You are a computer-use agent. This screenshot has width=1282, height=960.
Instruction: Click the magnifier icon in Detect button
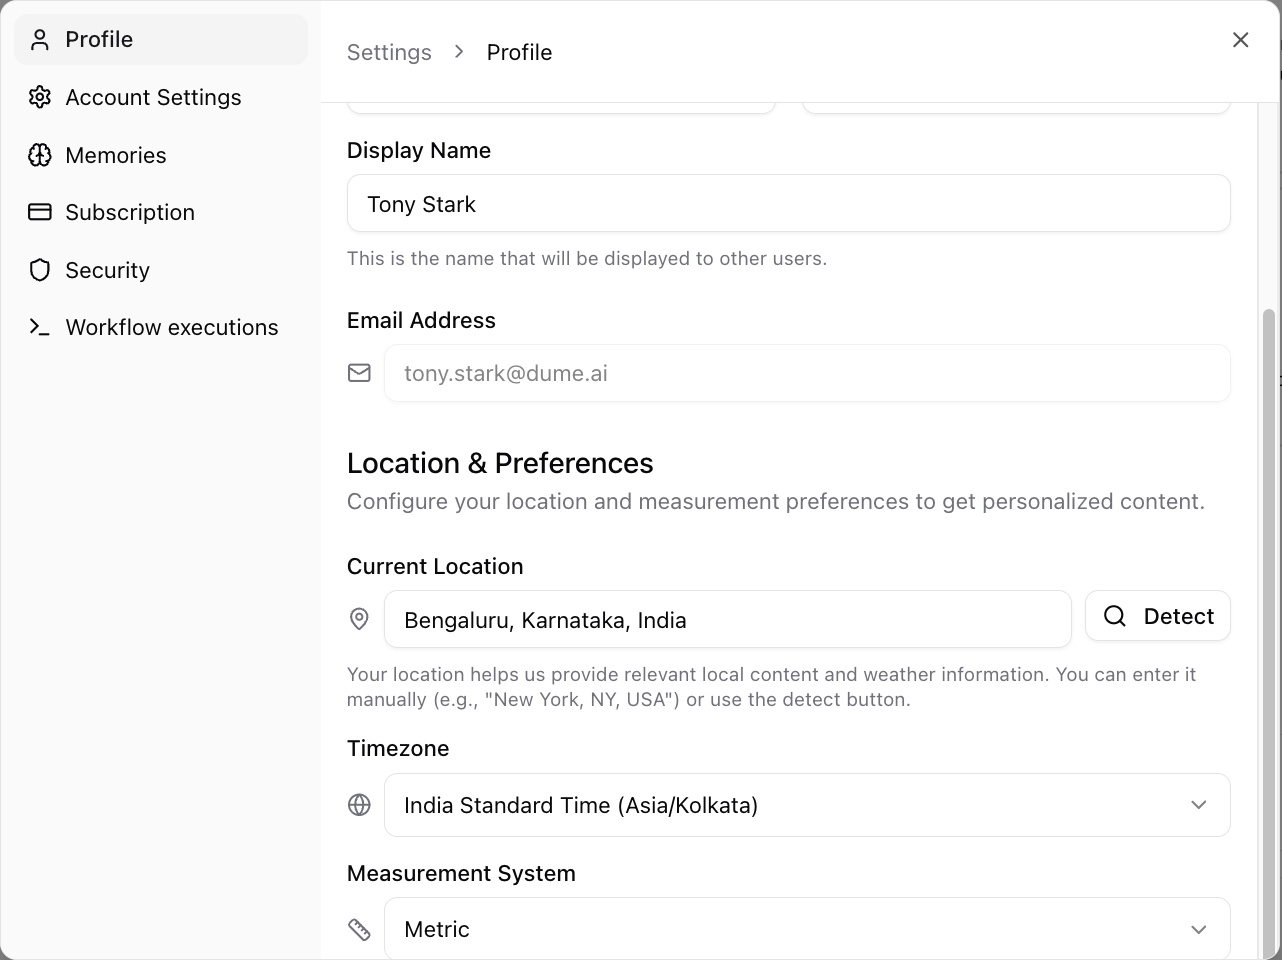1114,616
